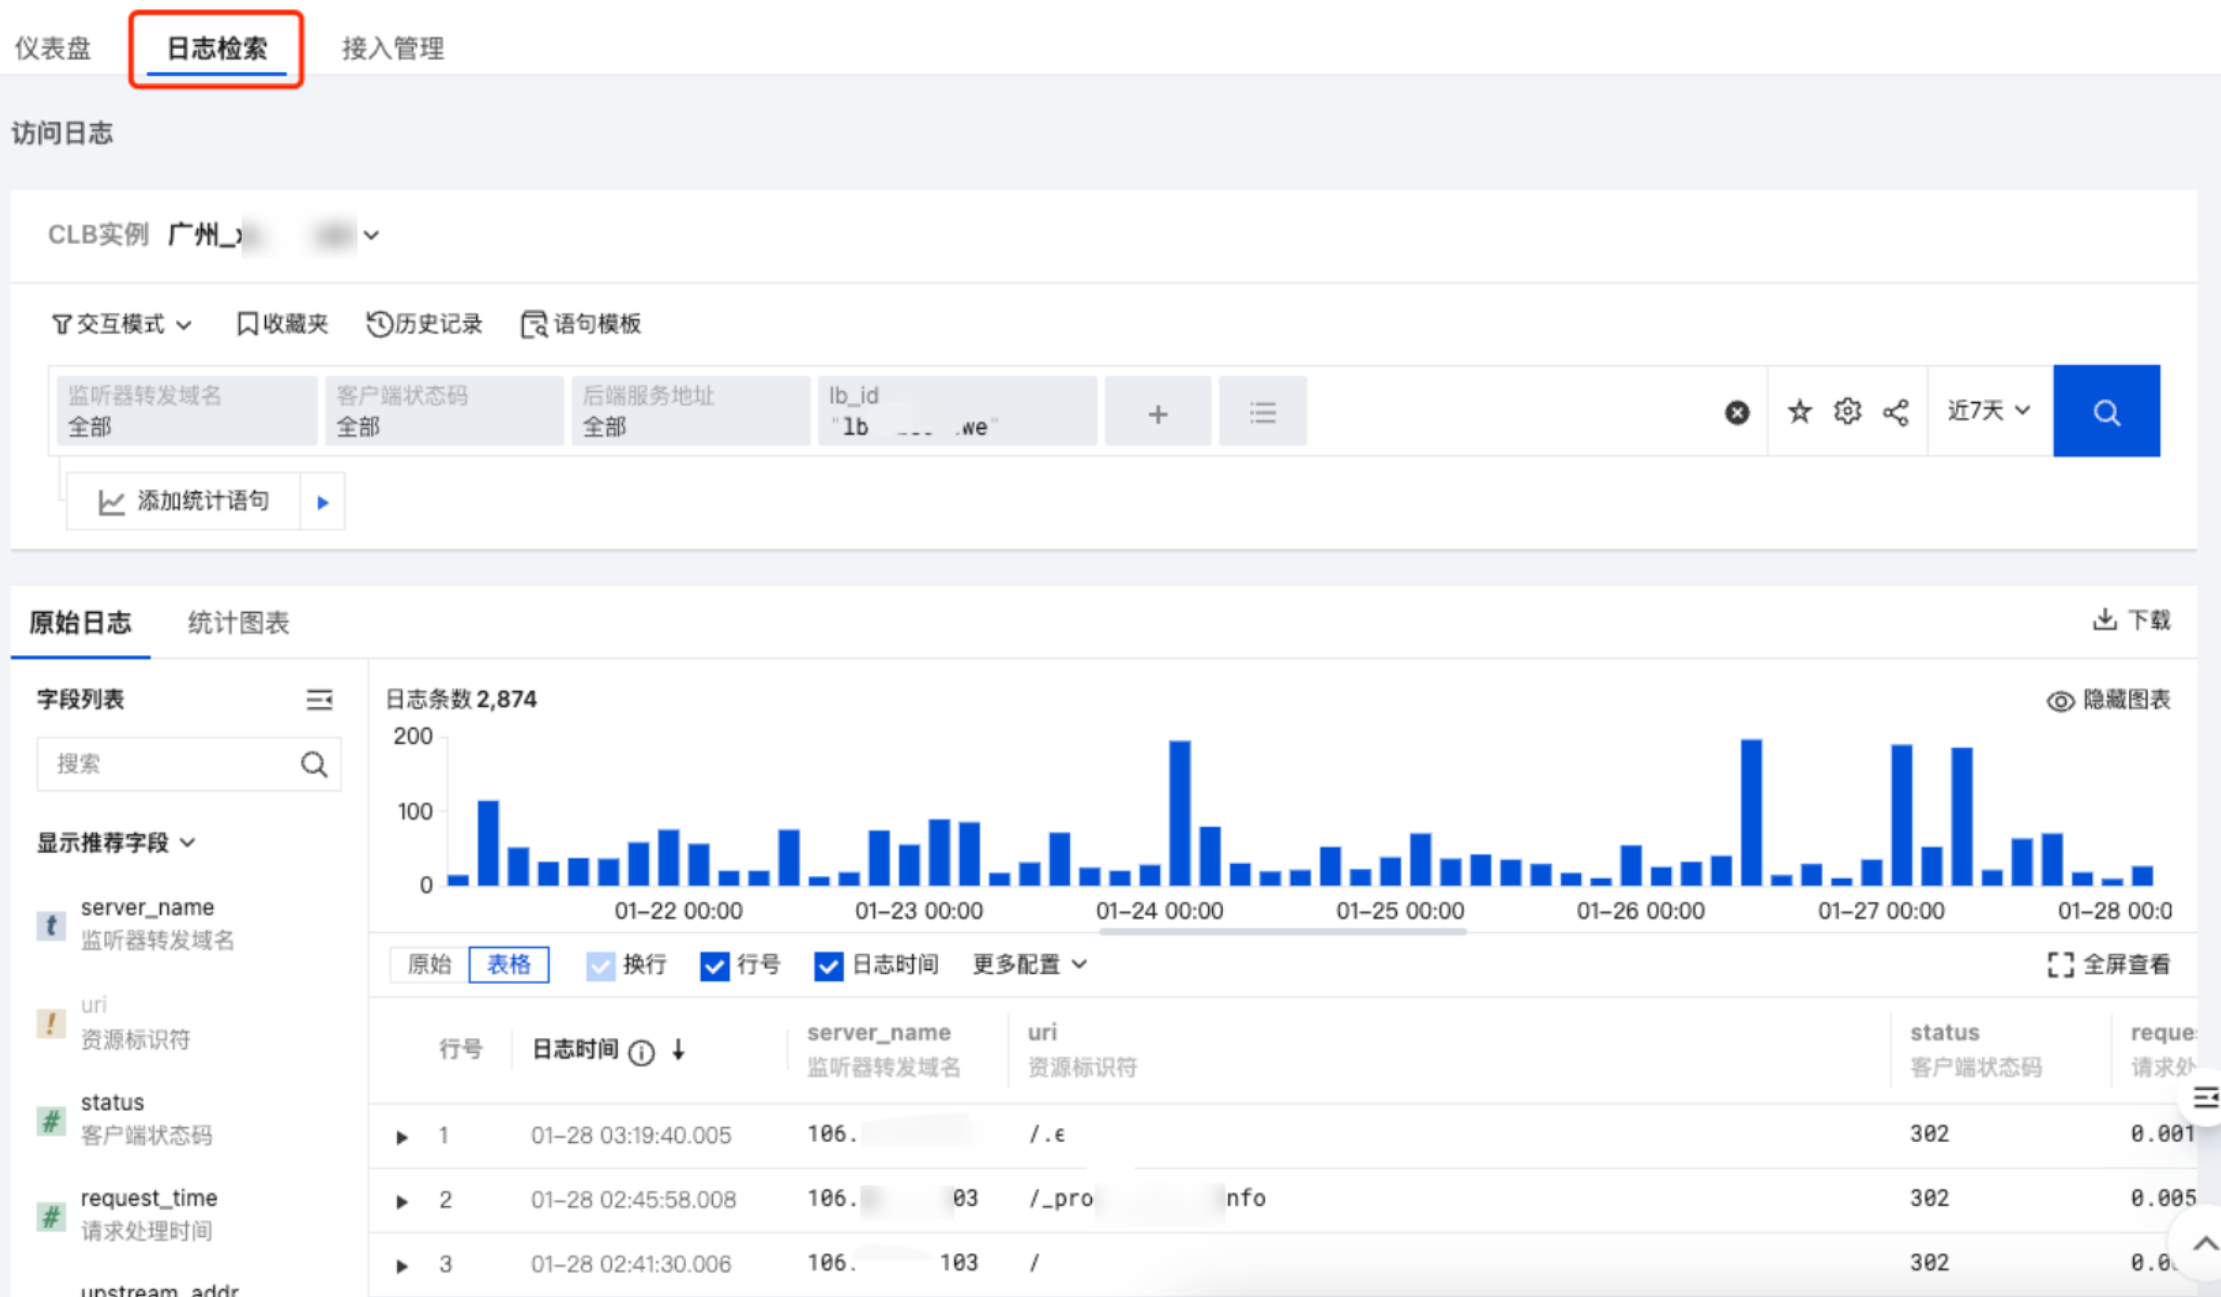The image size is (2221, 1297).
Task: Open the 近7天 time range dropdown
Action: tap(1989, 411)
